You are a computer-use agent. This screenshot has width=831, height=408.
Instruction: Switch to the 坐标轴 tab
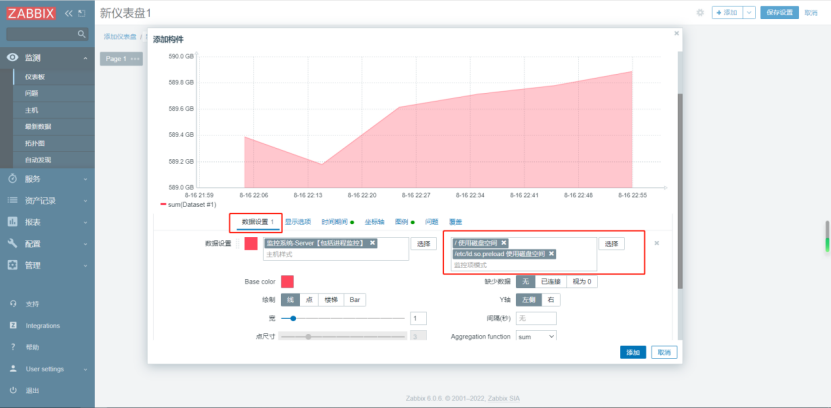pyautogui.click(x=374, y=222)
